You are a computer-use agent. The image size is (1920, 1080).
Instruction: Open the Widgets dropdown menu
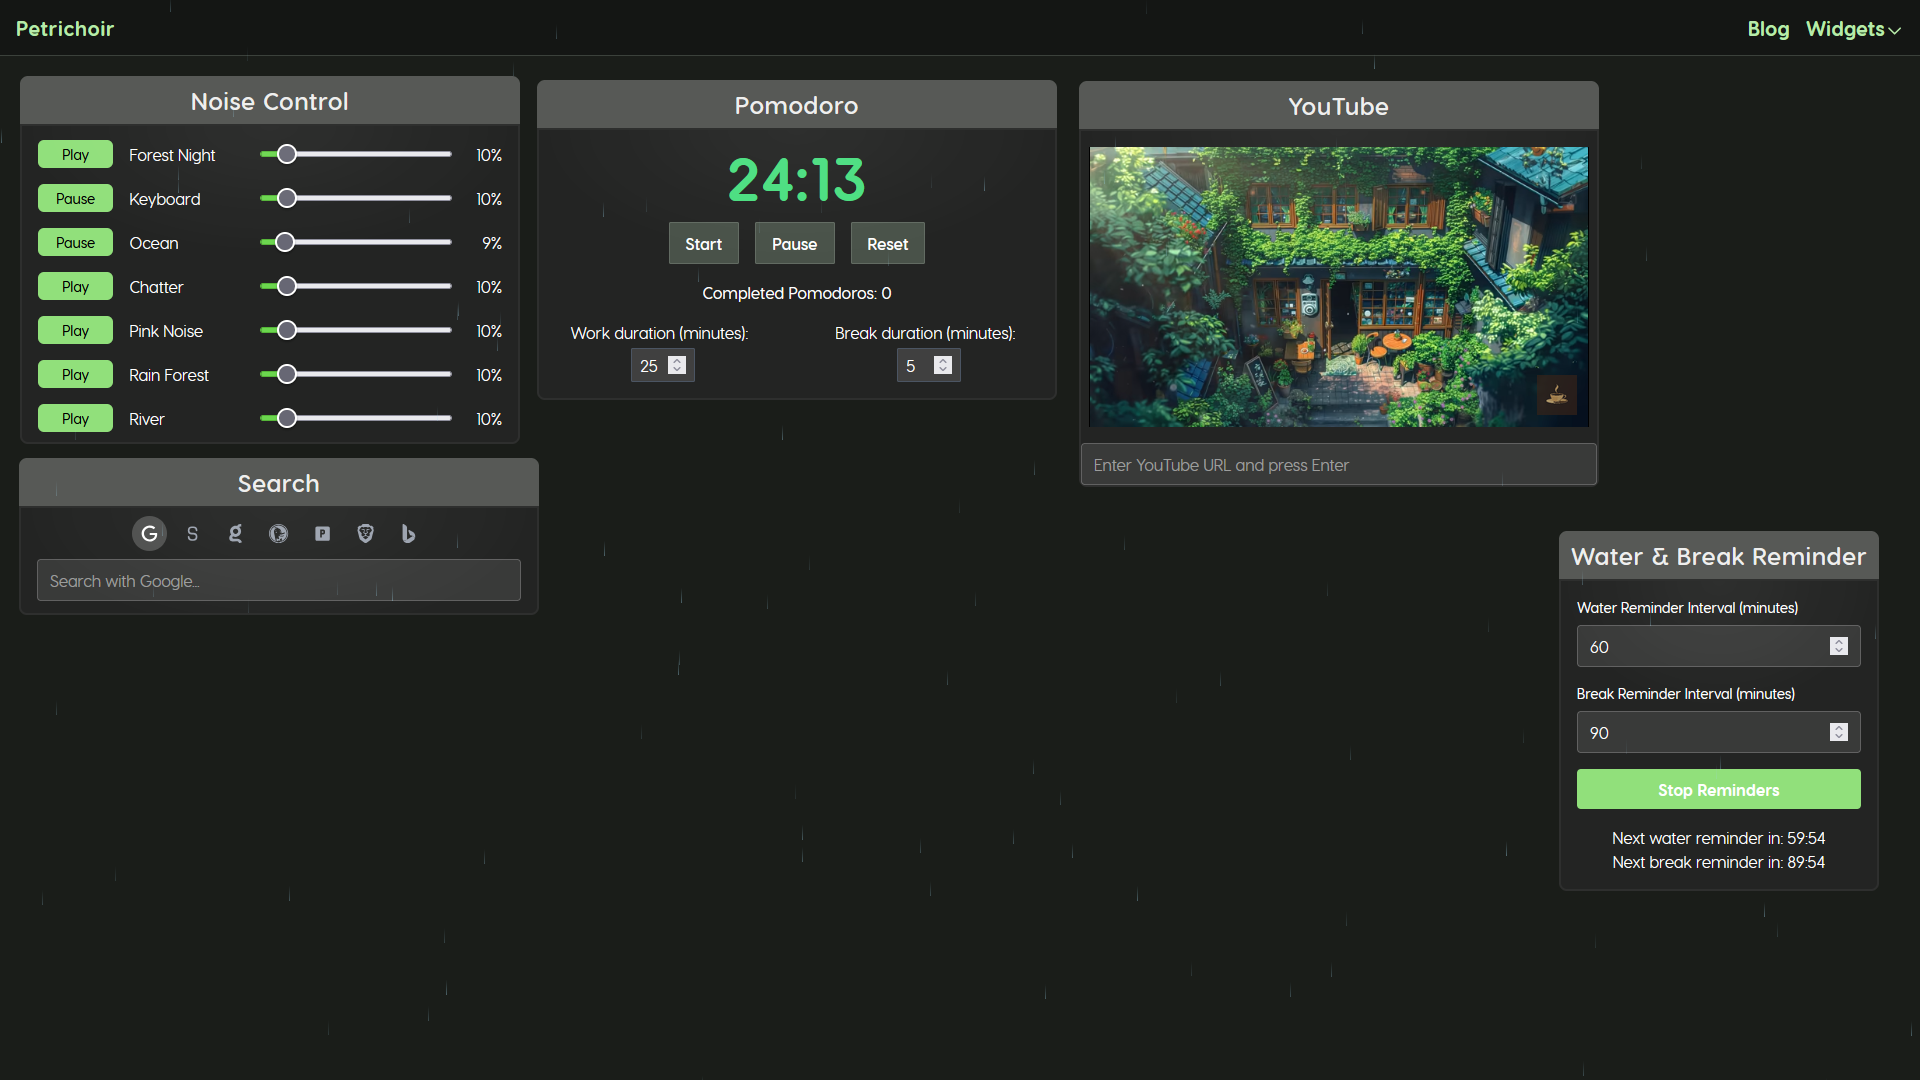click(x=1853, y=29)
